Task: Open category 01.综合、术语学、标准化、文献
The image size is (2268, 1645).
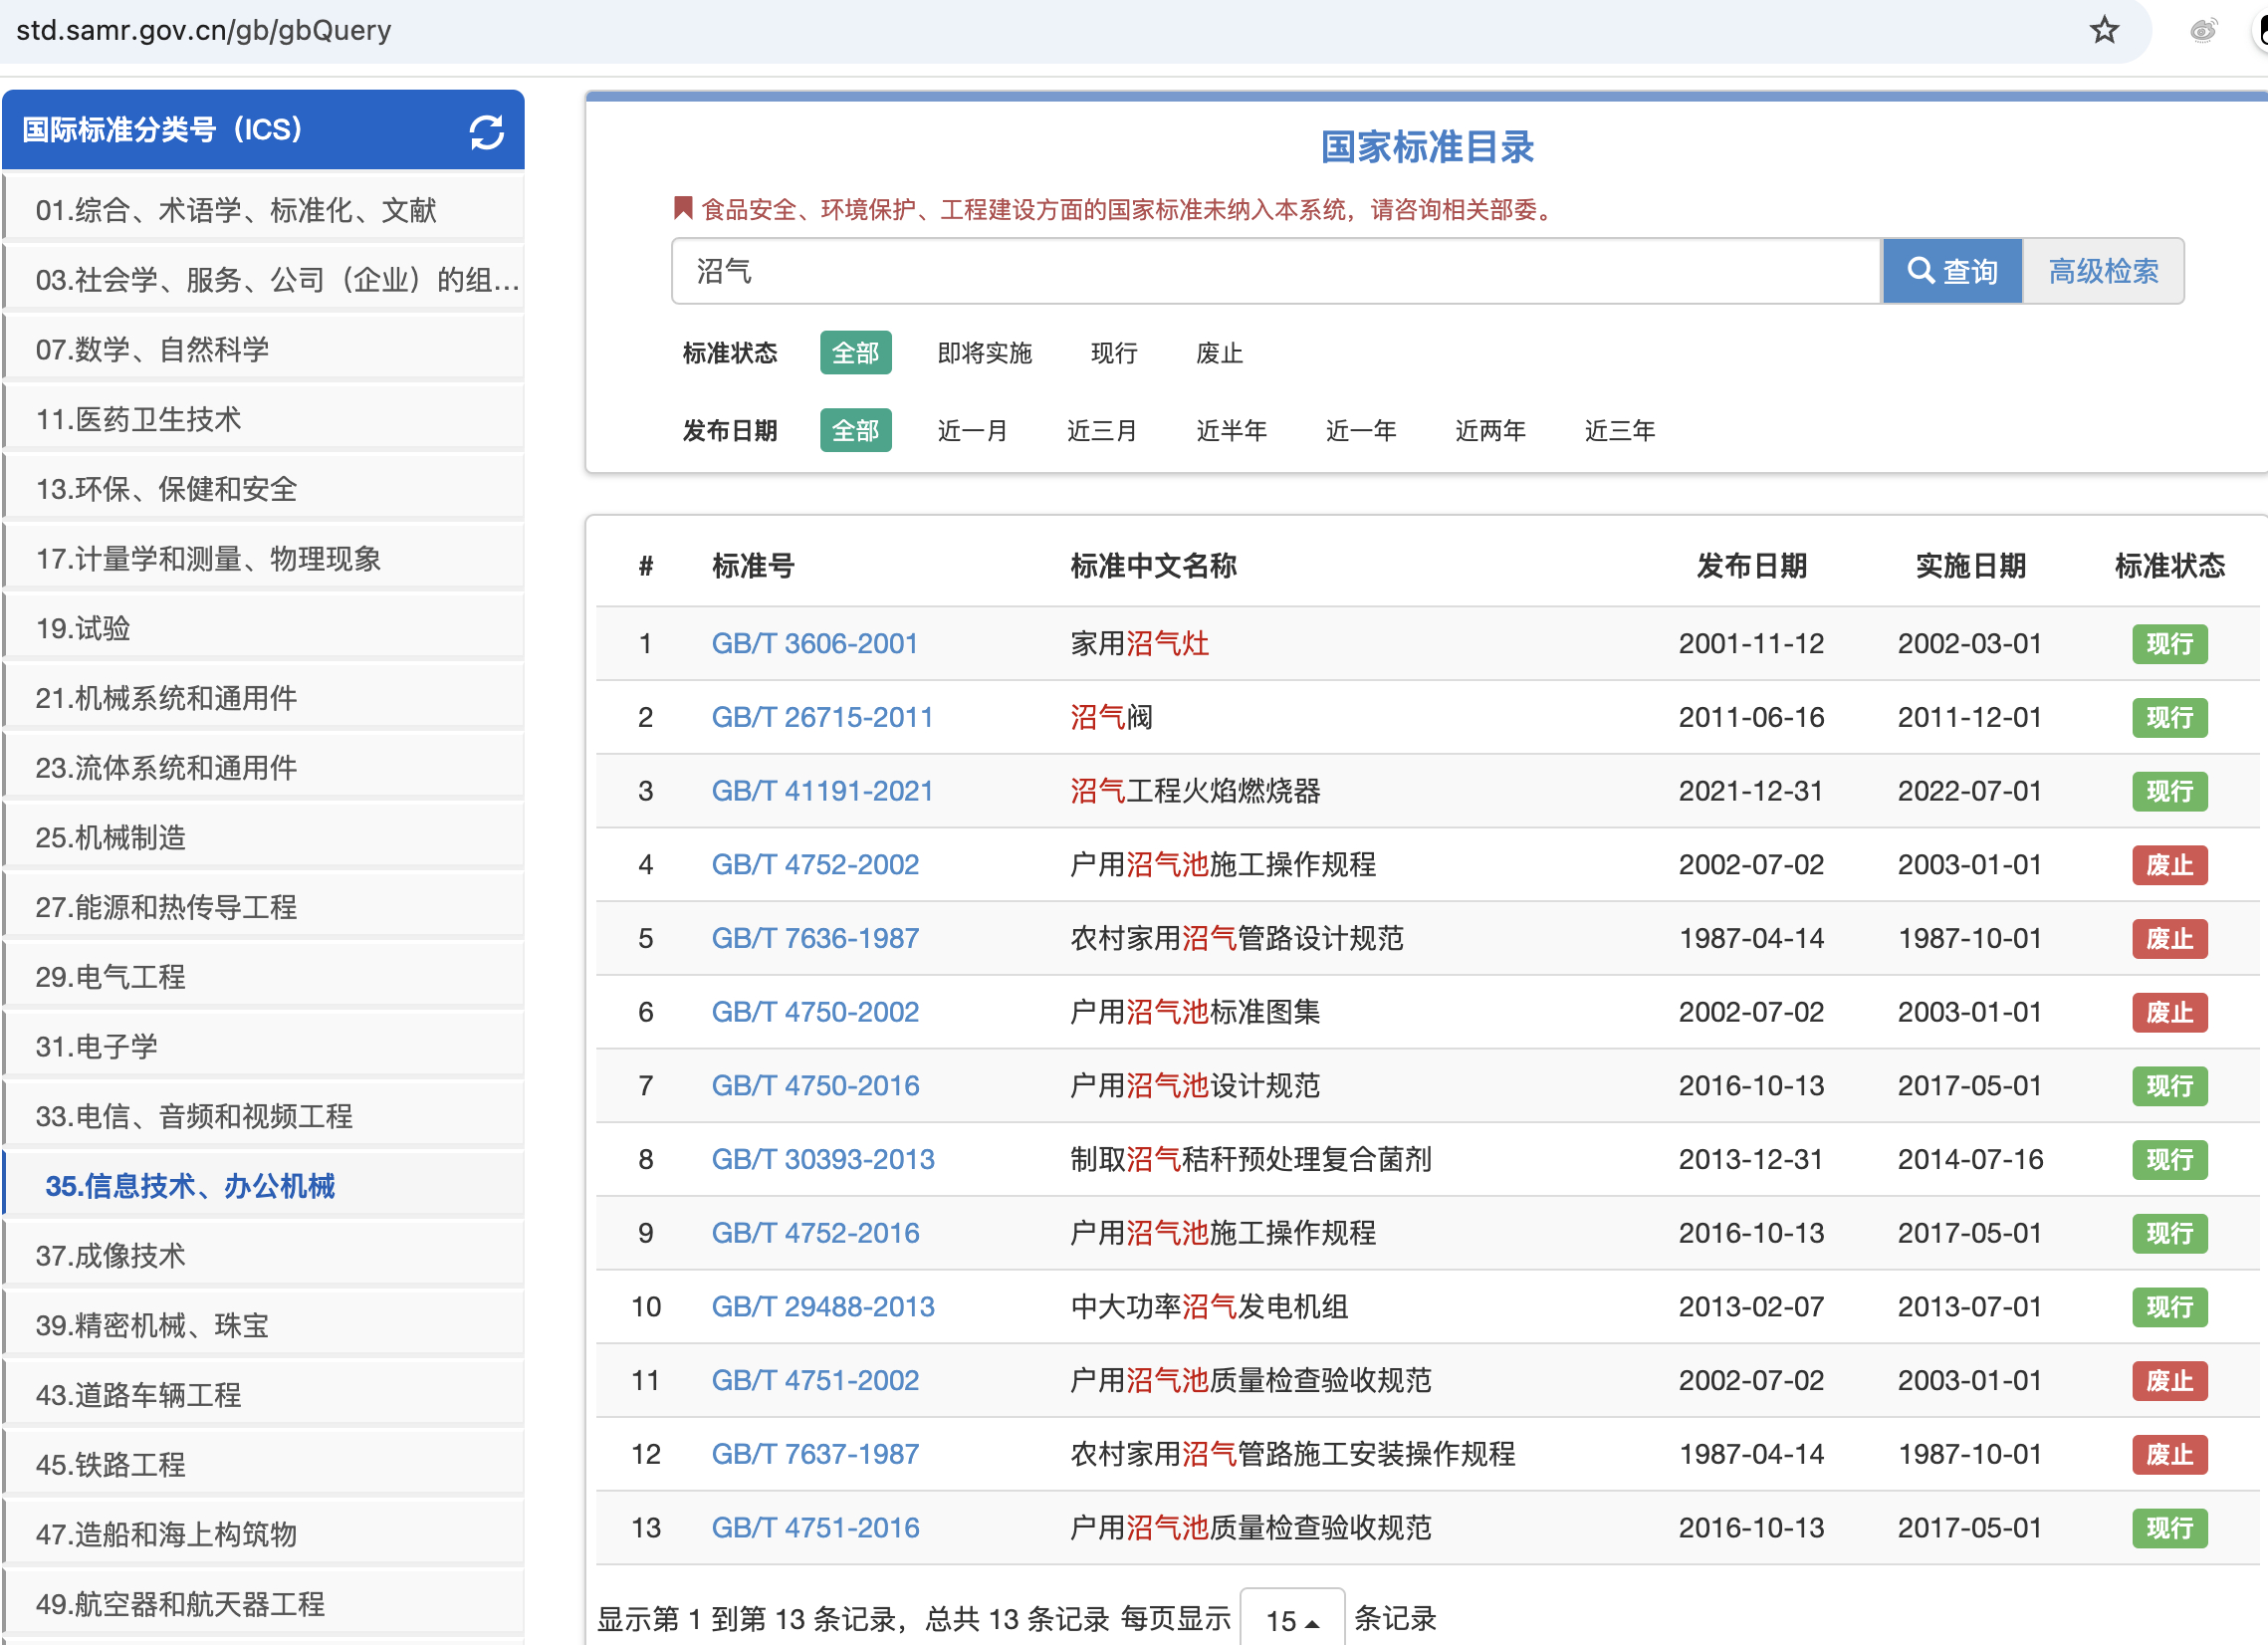Action: coord(264,210)
